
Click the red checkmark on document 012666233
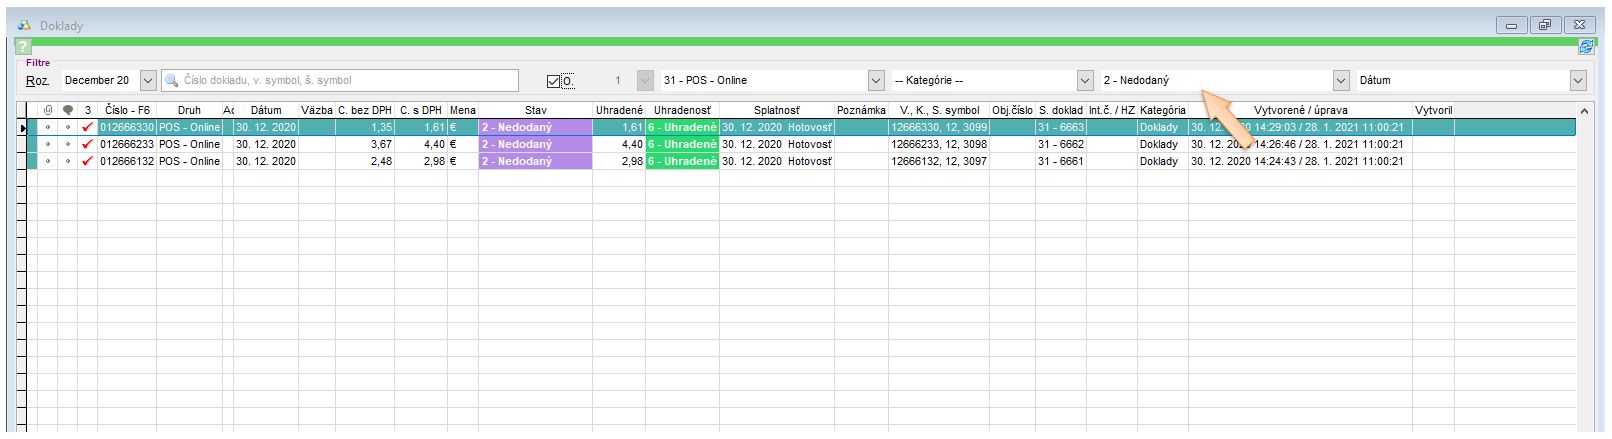coord(88,144)
